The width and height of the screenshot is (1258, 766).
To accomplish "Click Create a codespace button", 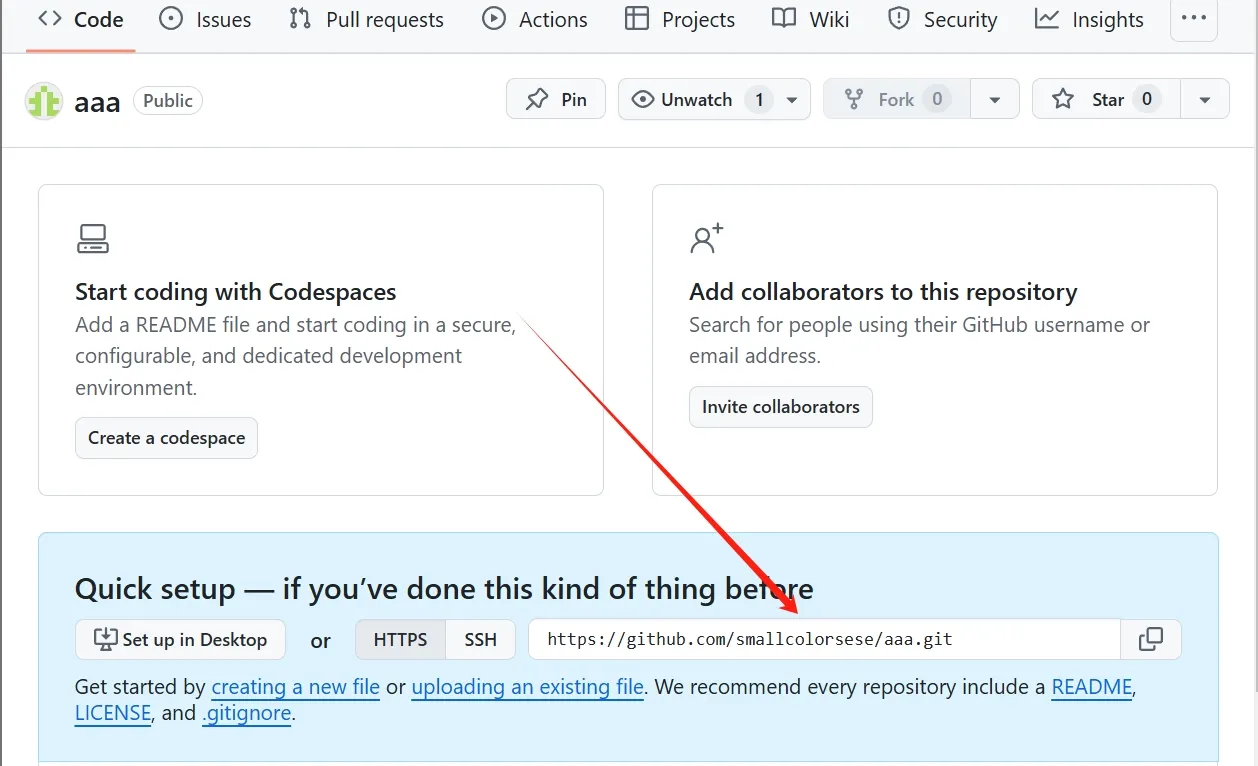I will (166, 438).
